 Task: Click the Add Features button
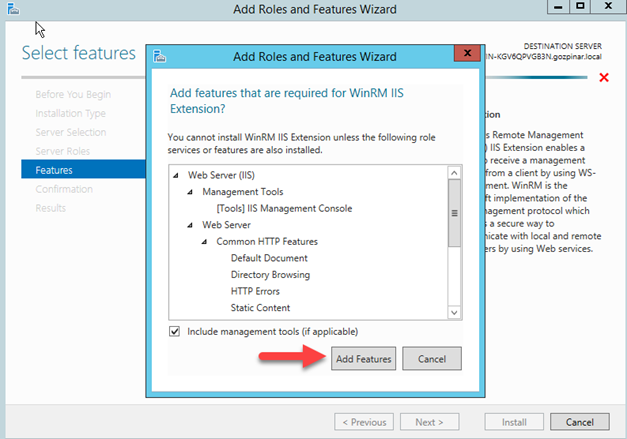point(363,359)
